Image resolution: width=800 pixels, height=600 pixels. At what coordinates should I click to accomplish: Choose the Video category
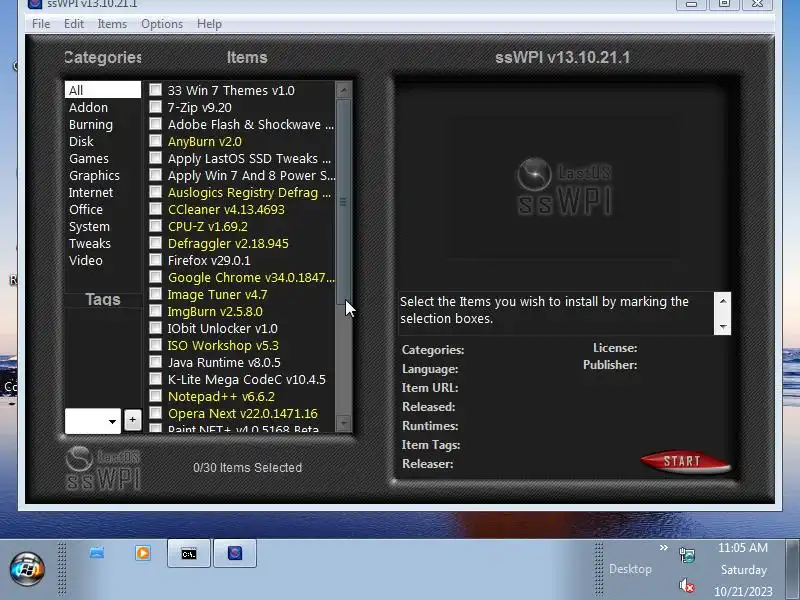(103, 260)
